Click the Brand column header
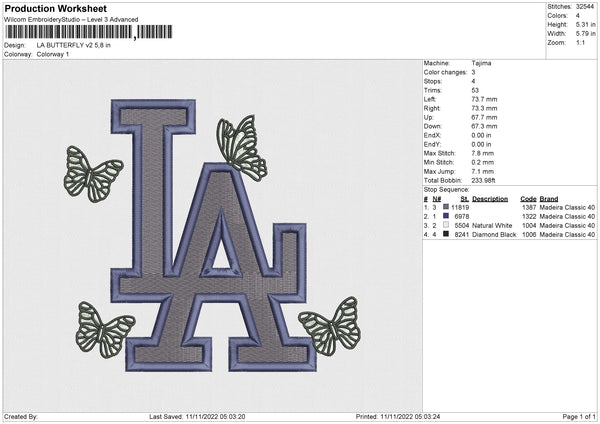 click(x=549, y=199)
